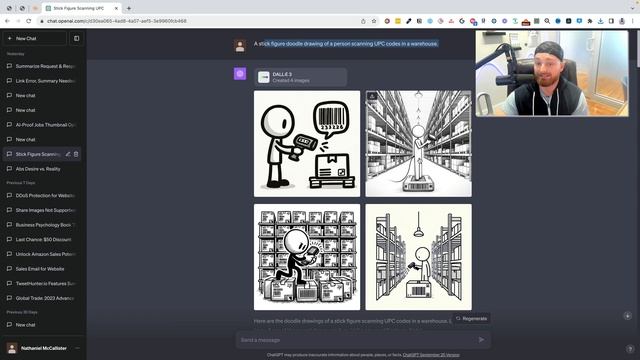This screenshot has width=640, height=360.
Task: Select the Stick Figure Scanning UPC browser tab
Action: 82,8
